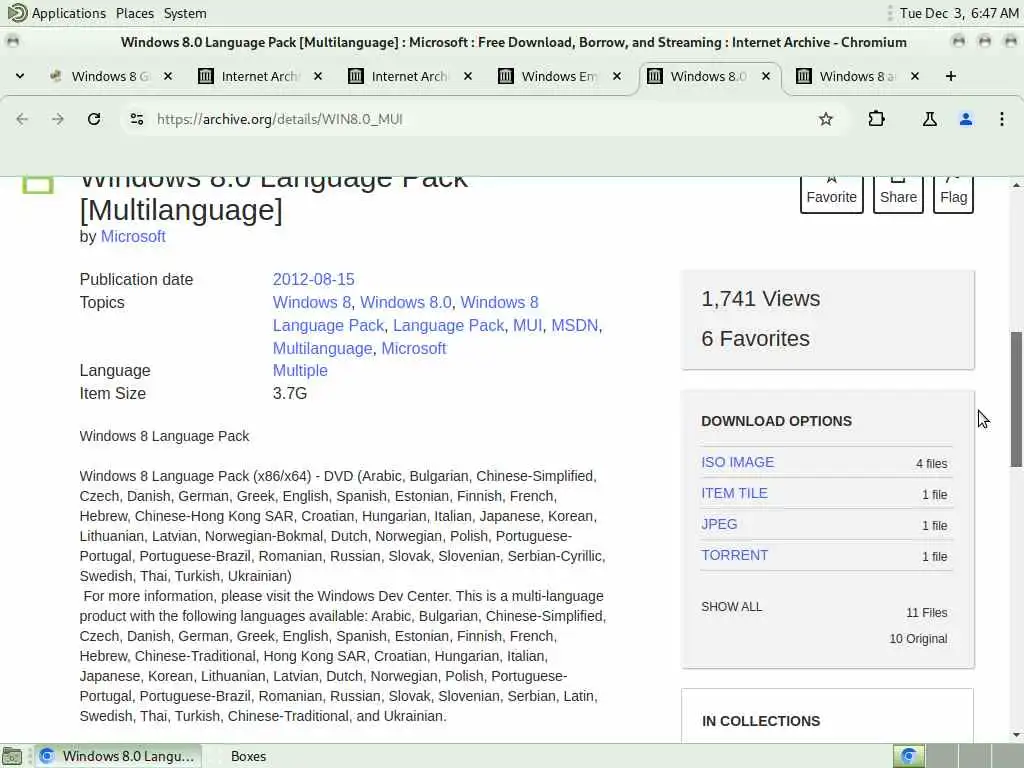Click show desktop icon in bottom panel

[12, 756]
